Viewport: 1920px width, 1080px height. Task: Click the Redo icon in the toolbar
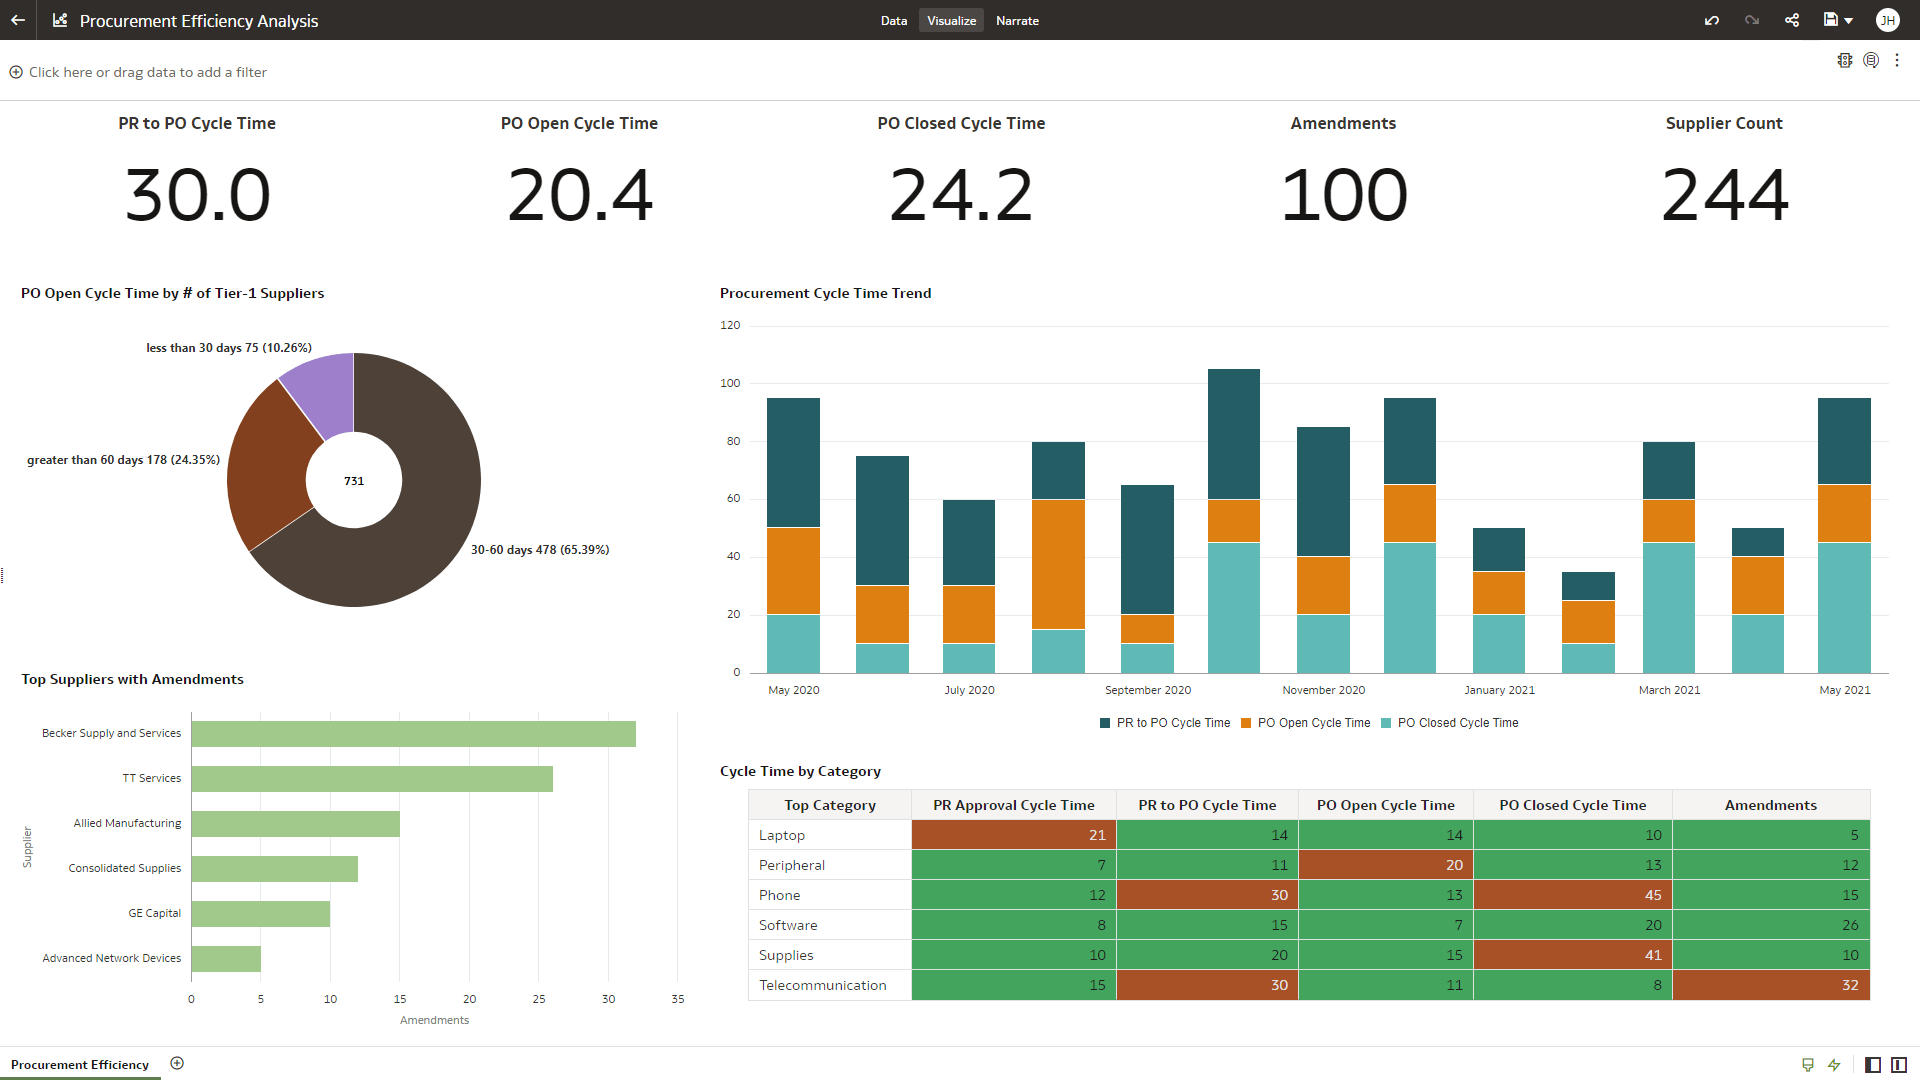(1751, 20)
